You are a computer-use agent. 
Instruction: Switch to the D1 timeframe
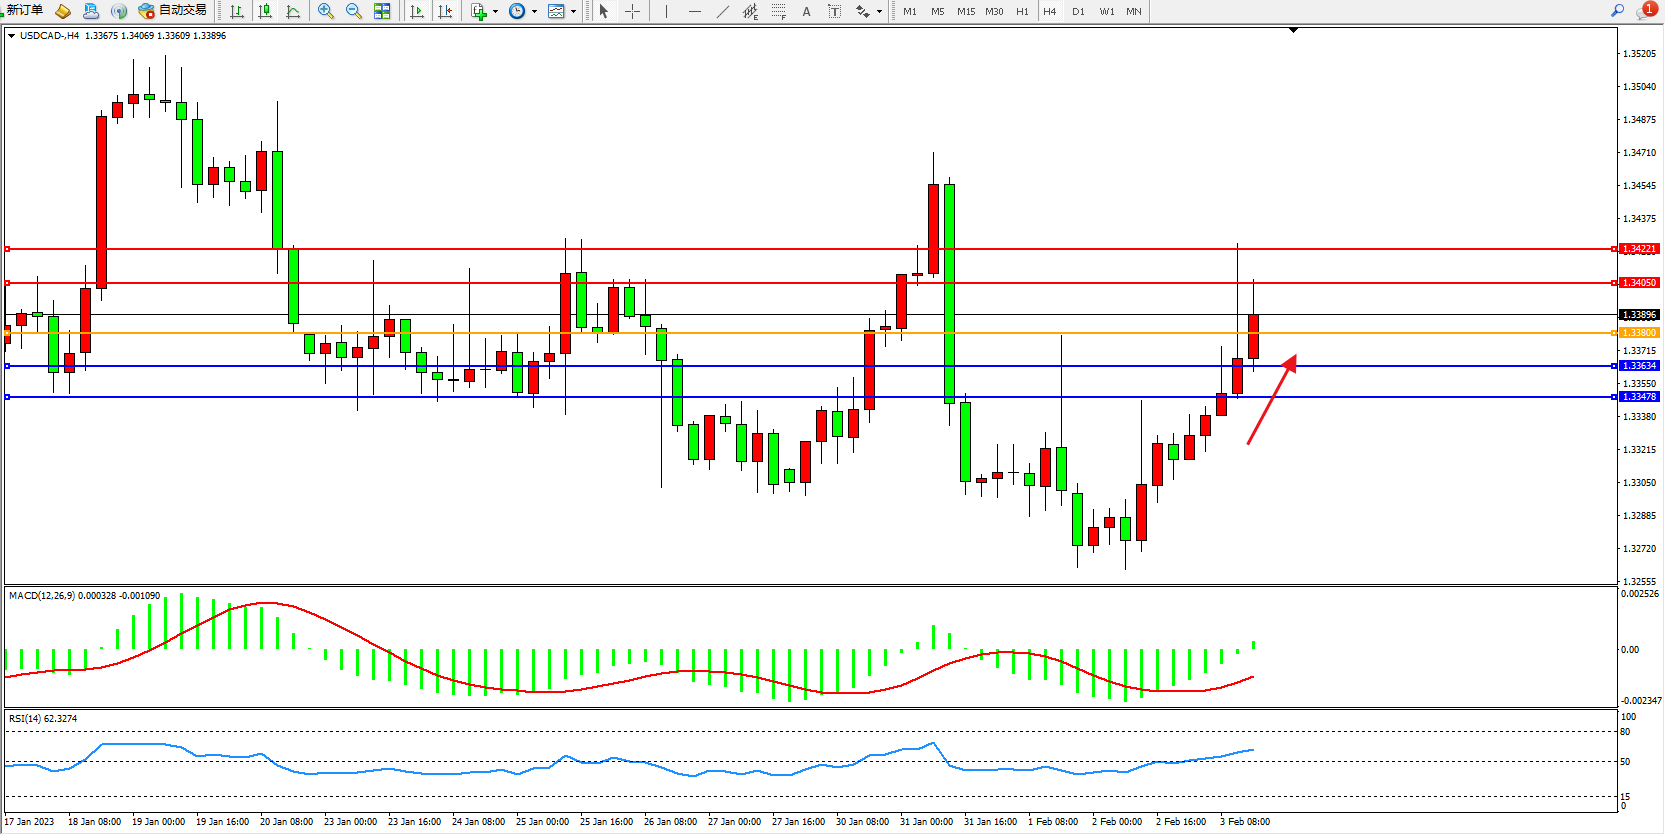[x=1078, y=11]
